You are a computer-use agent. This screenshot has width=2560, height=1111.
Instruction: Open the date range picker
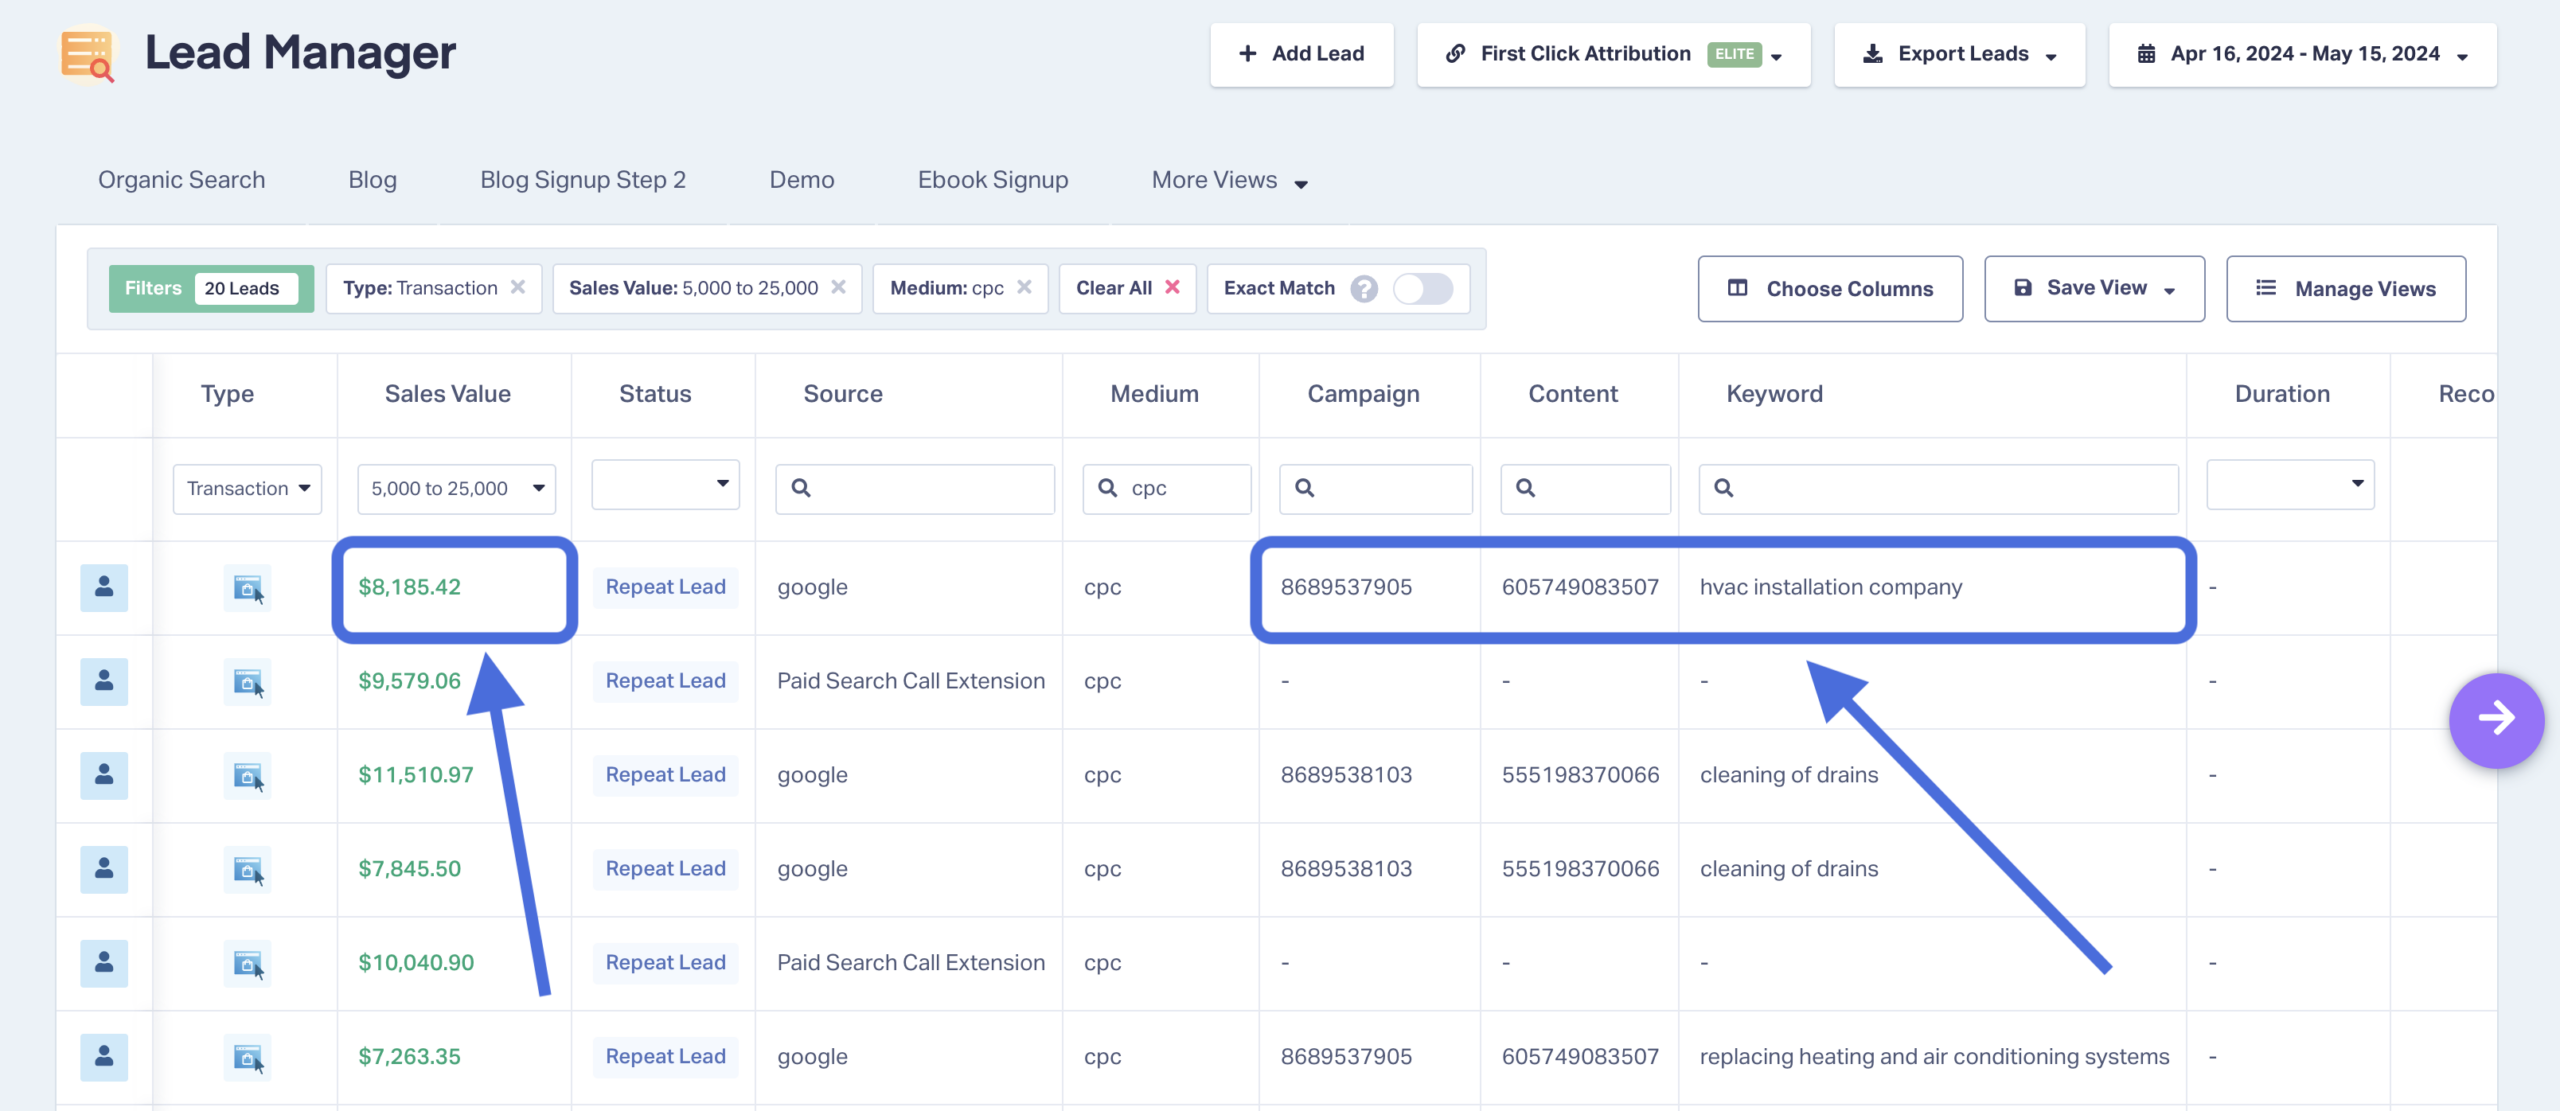click(2302, 54)
